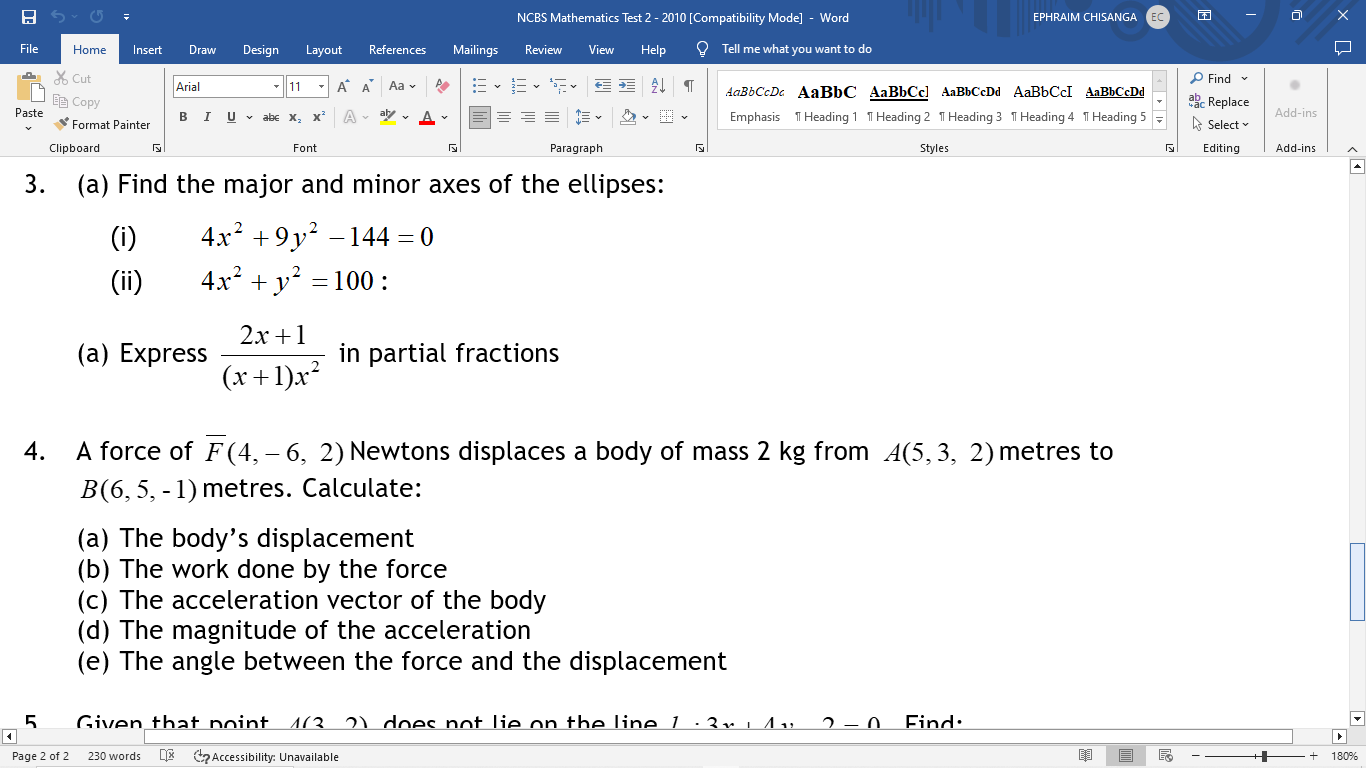Switch to the Layout tab
The image size is (1366, 768).
coord(323,49)
